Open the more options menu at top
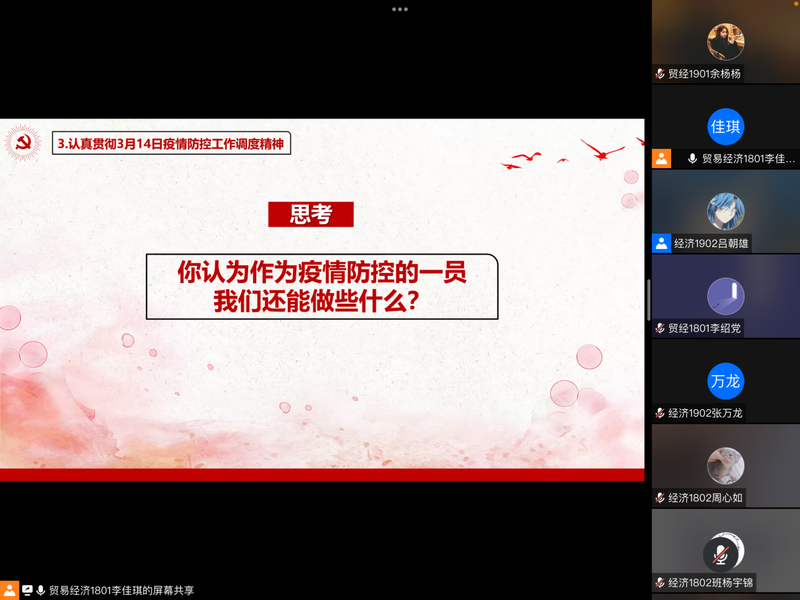This screenshot has height=600, width=800. click(x=399, y=8)
